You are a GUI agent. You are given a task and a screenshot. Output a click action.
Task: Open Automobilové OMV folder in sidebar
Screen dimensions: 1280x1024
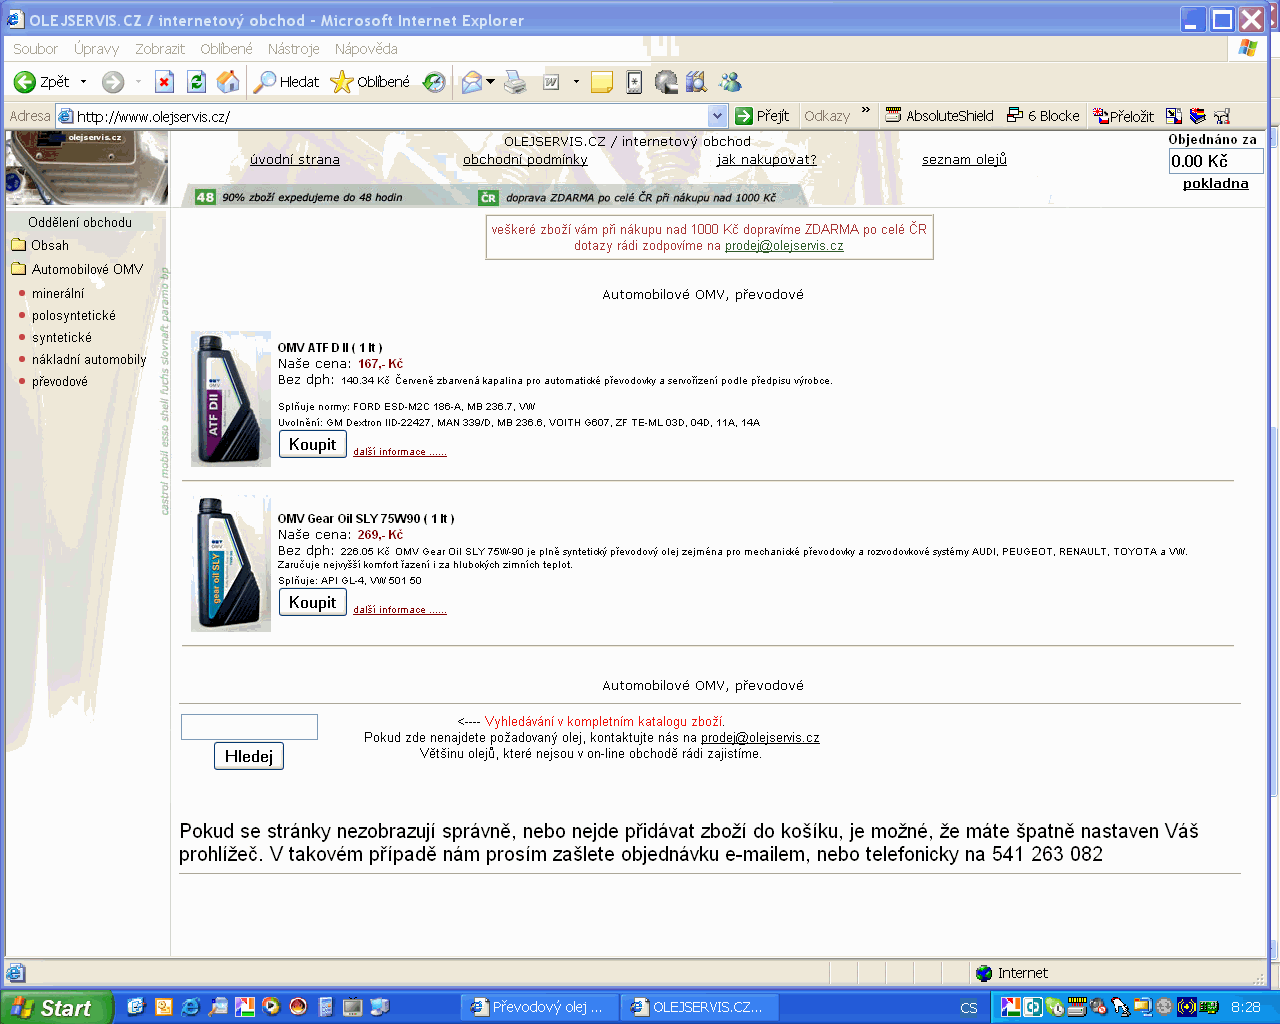pos(77,269)
